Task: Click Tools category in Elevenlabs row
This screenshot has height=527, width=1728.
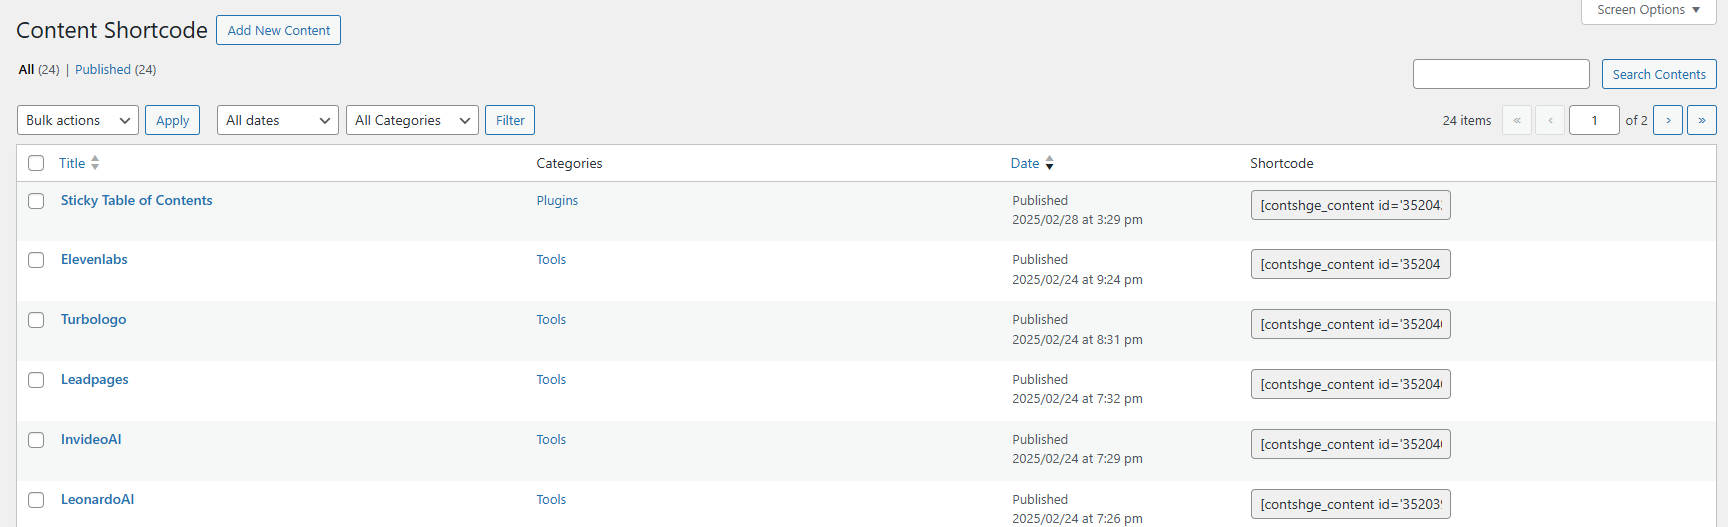Action: (551, 259)
